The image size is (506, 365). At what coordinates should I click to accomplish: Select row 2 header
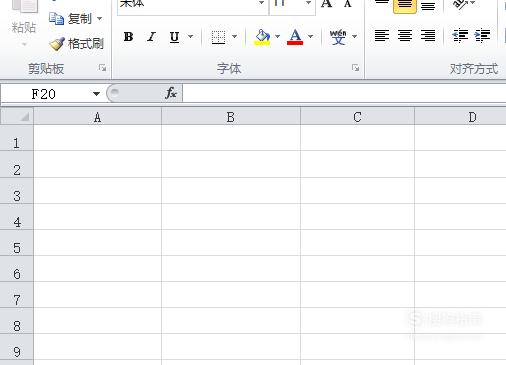point(17,164)
